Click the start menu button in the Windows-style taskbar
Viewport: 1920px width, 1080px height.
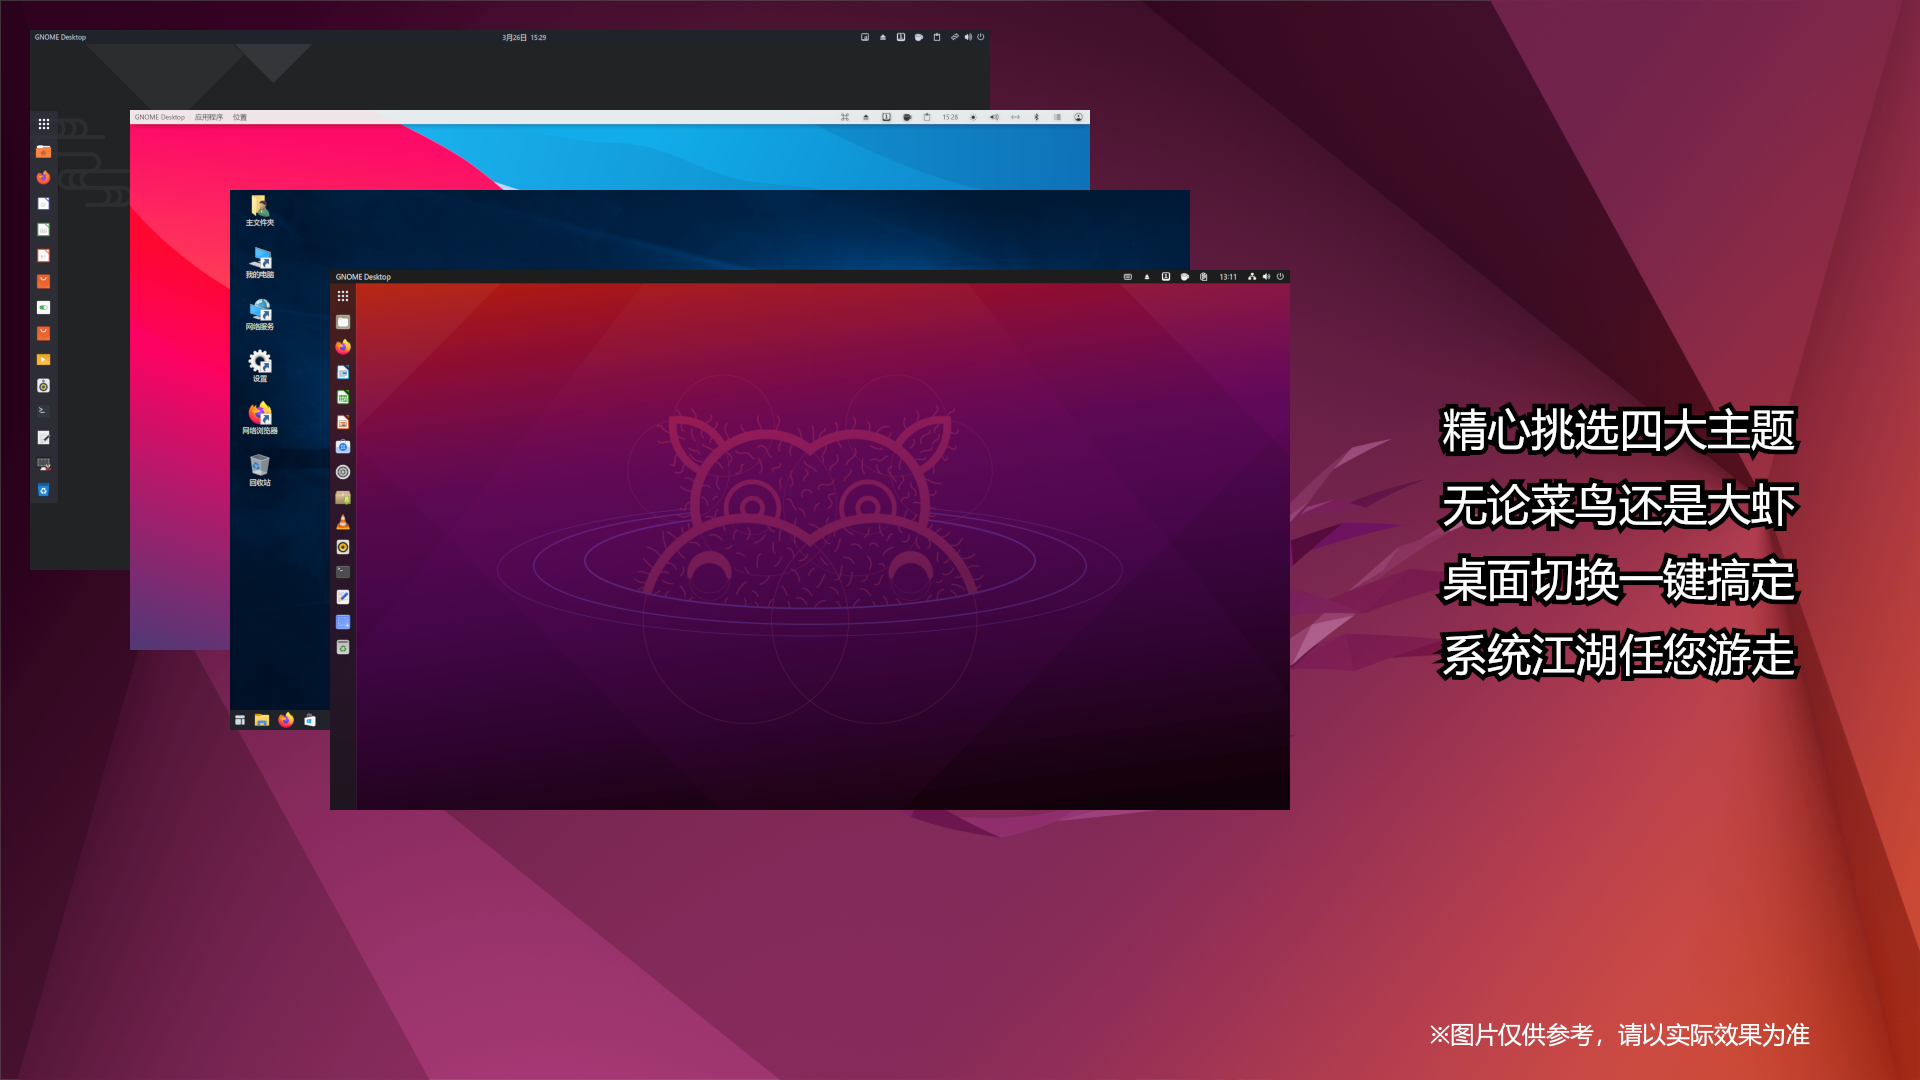point(240,720)
